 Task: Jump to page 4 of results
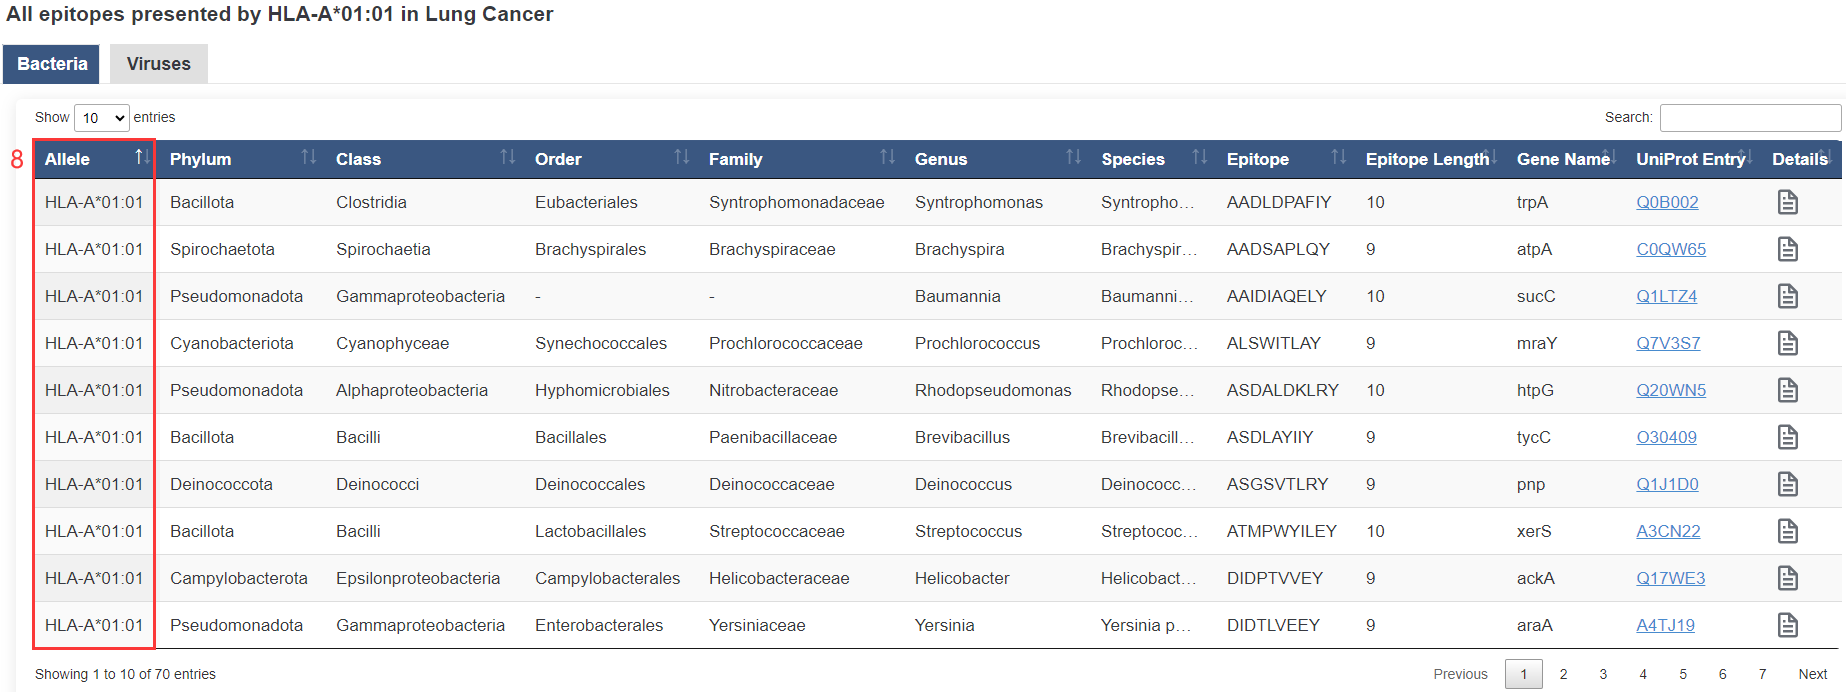click(x=1643, y=674)
